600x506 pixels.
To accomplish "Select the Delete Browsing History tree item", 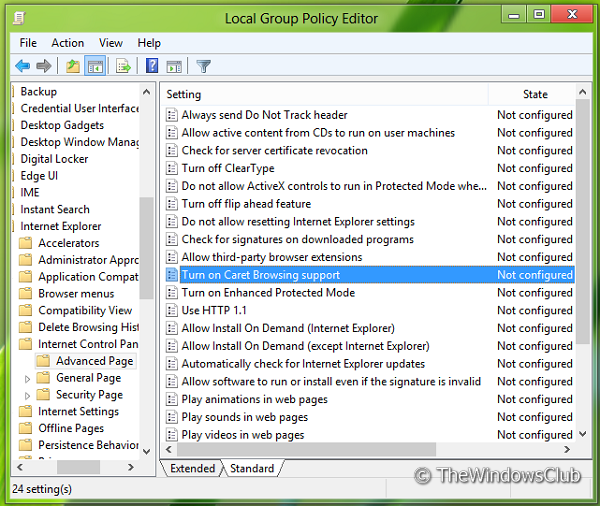I will (88, 327).
